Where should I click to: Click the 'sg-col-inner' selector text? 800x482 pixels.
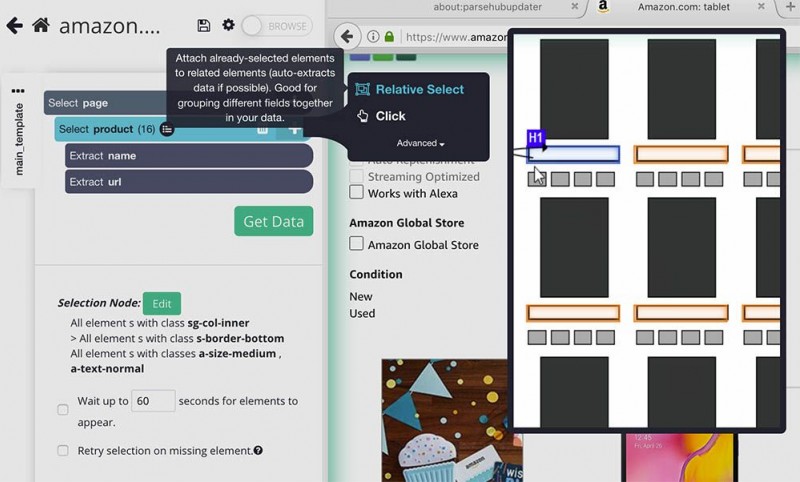click(218, 323)
